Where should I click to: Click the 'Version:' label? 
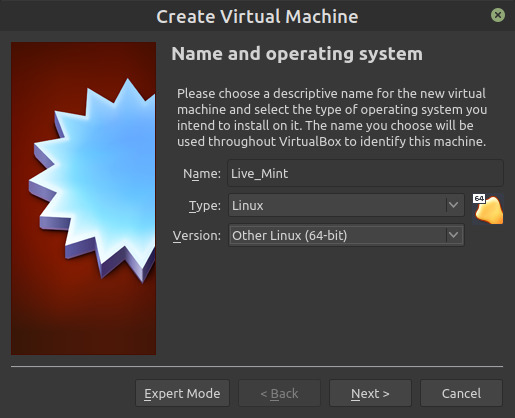pyautogui.click(x=197, y=236)
